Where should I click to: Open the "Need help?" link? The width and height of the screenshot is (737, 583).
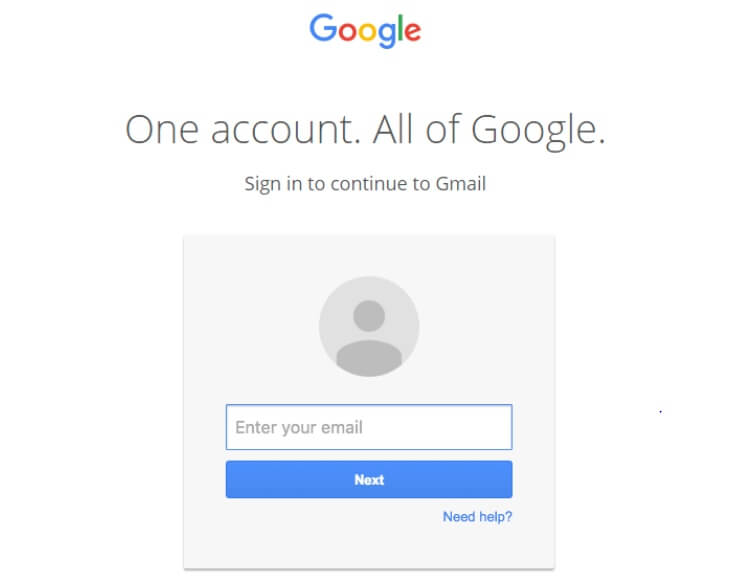[477, 517]
